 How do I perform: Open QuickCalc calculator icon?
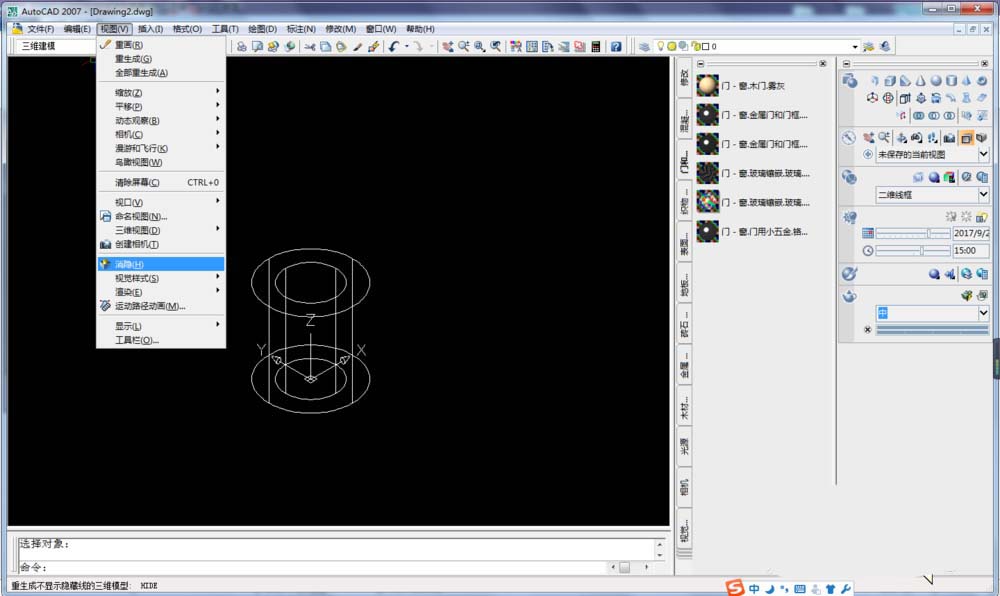[596, 47]
